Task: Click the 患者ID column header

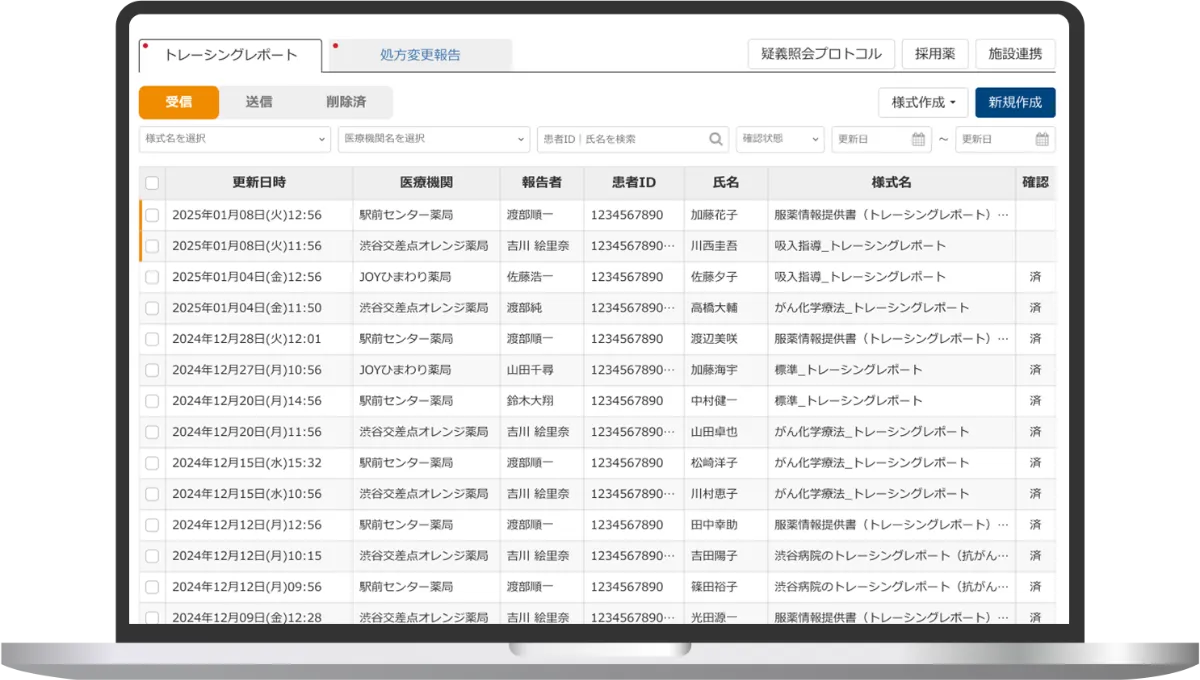Action: point(634,183)
